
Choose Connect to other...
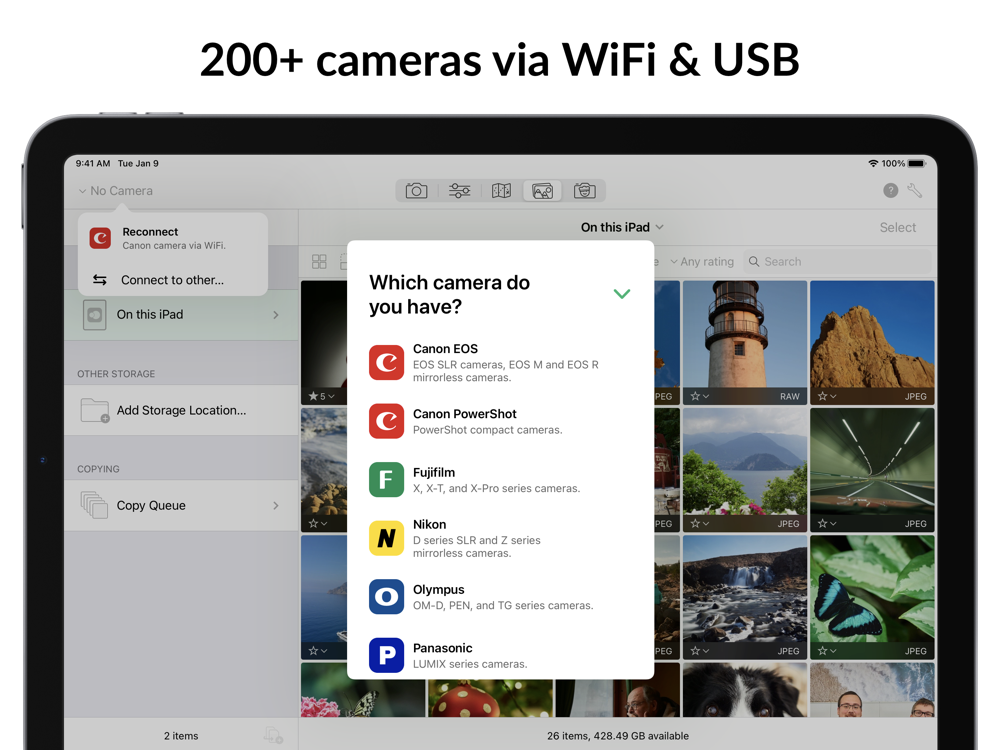[173, 280]
